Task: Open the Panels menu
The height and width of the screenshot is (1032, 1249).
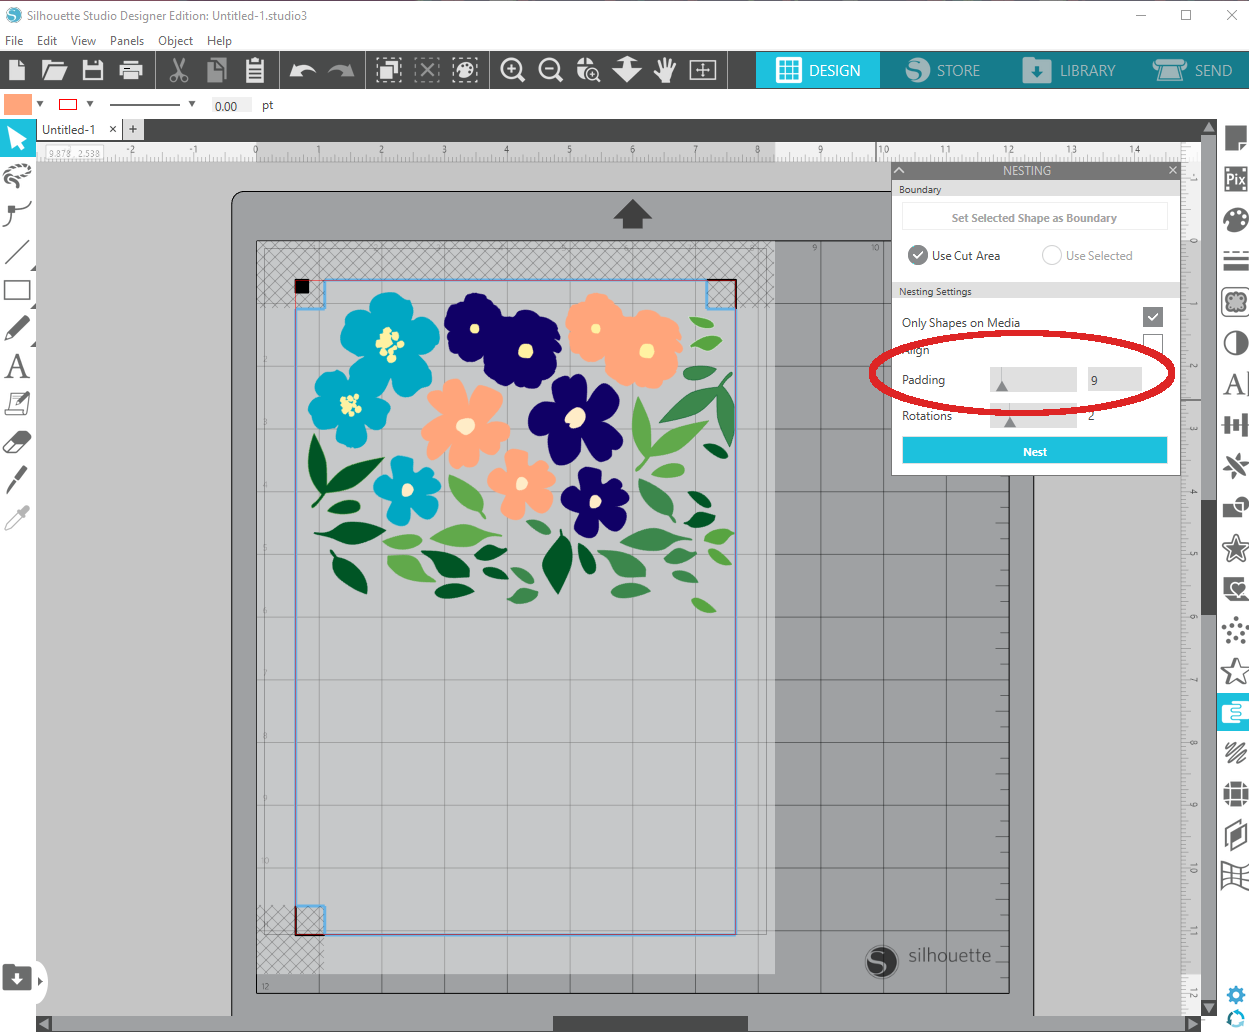Action: click(x=127, y=41)
